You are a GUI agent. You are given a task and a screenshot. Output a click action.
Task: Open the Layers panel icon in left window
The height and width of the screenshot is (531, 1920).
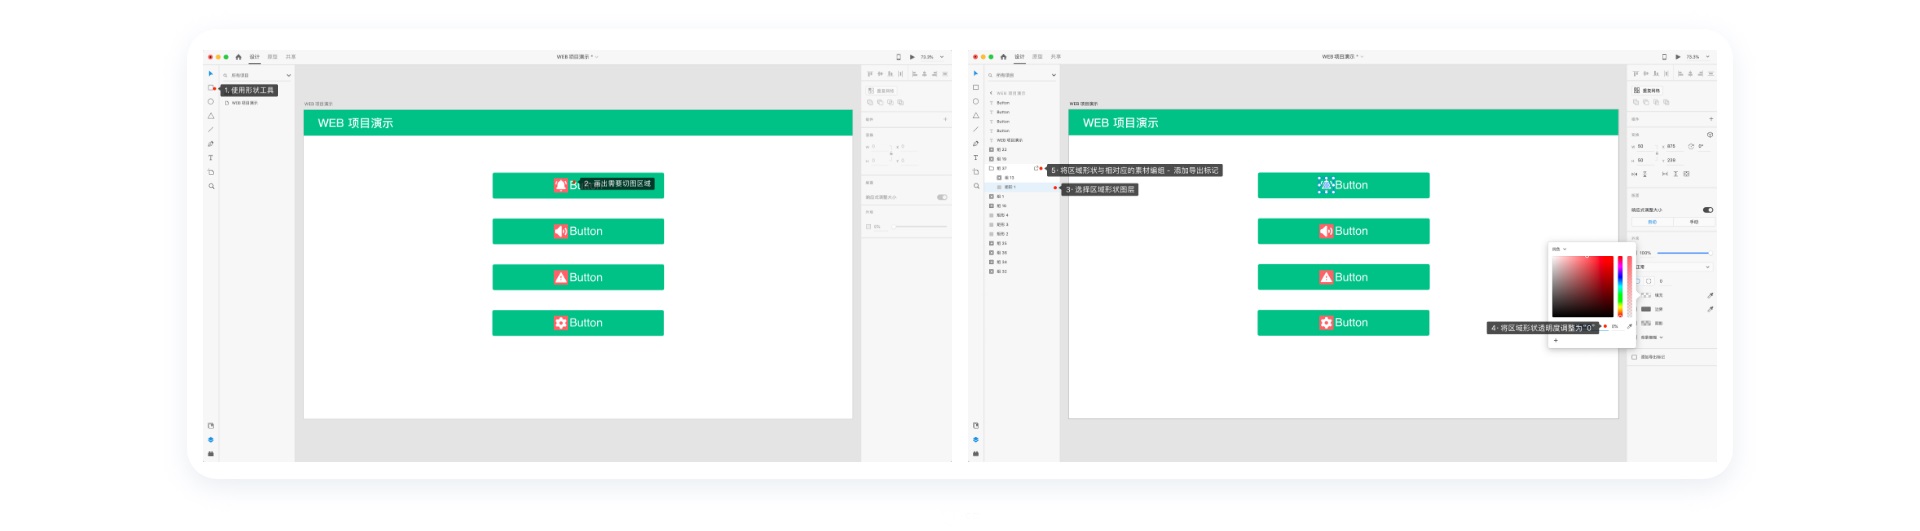click(x=211, y=440)
